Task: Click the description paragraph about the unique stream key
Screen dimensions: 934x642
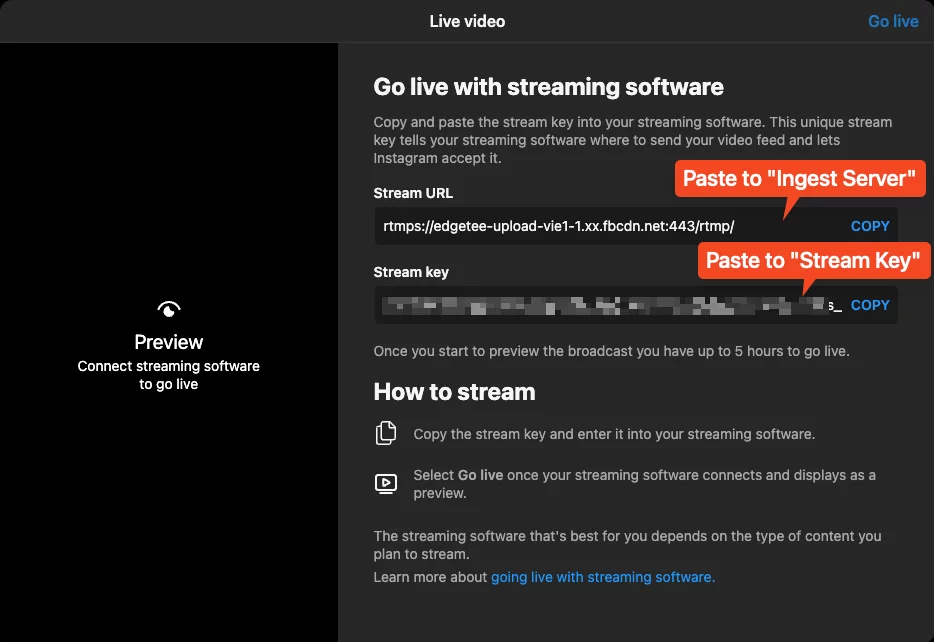Action: (633, 140)
